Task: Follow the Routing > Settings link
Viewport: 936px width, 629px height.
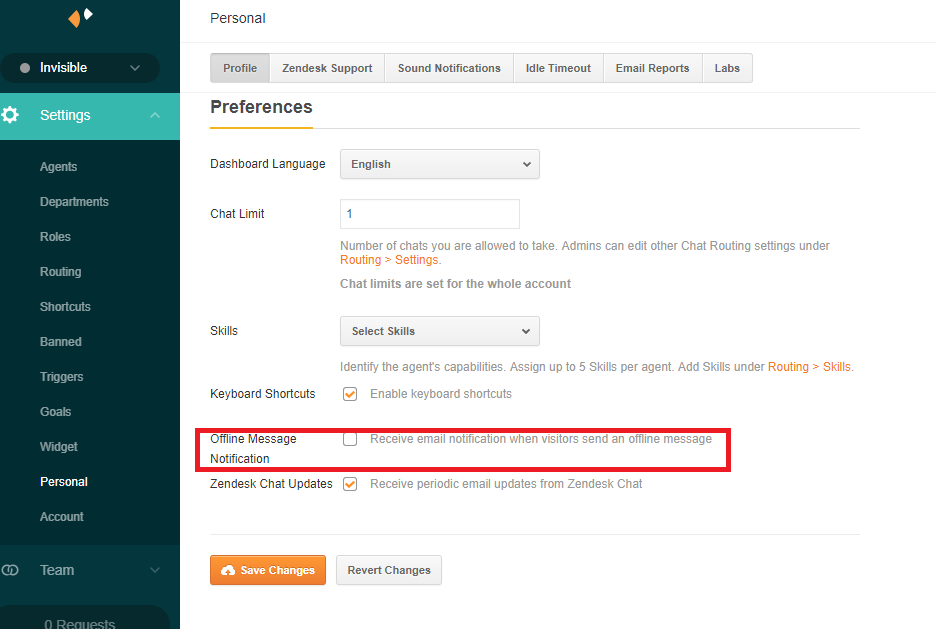Action: (x=389, y=260)
